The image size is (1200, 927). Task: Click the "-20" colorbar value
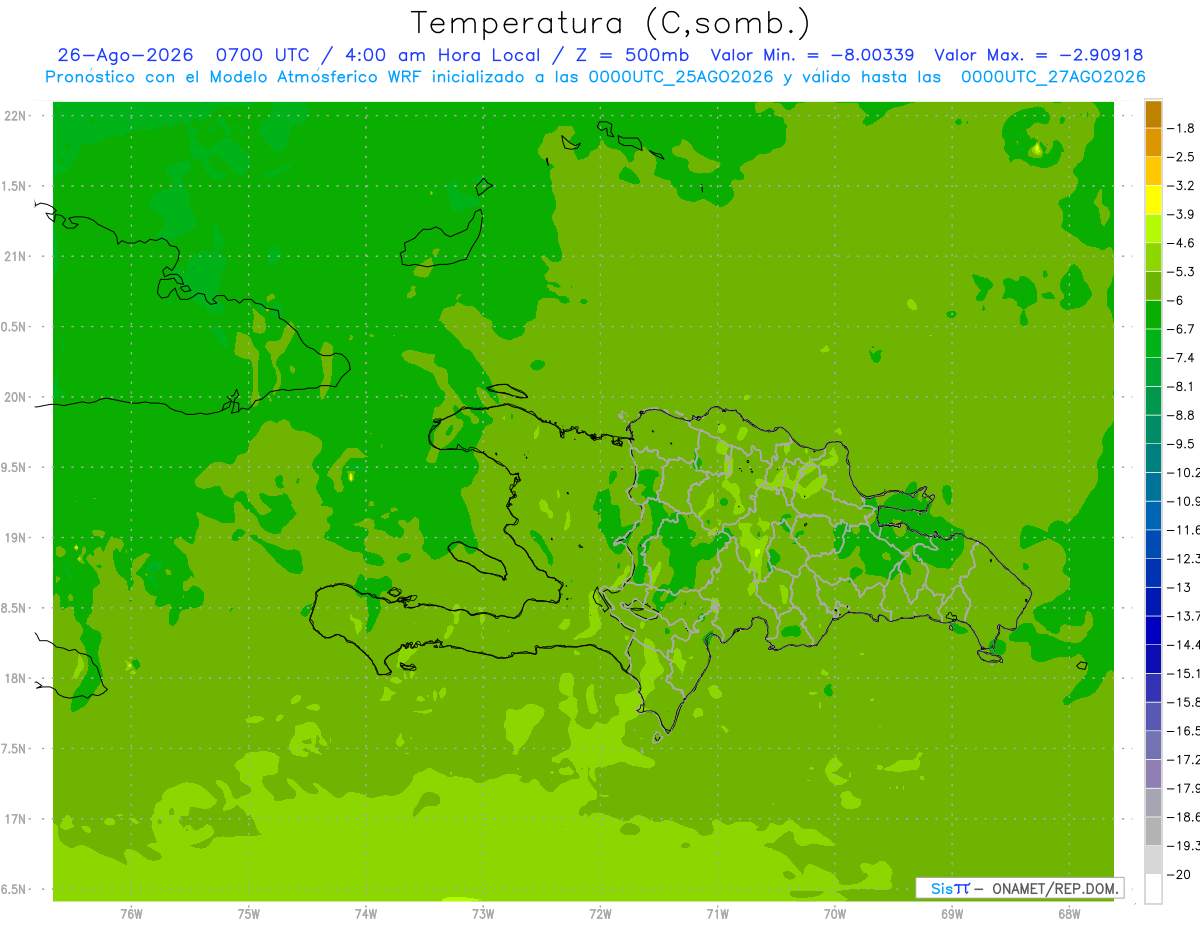point(1181,873)
